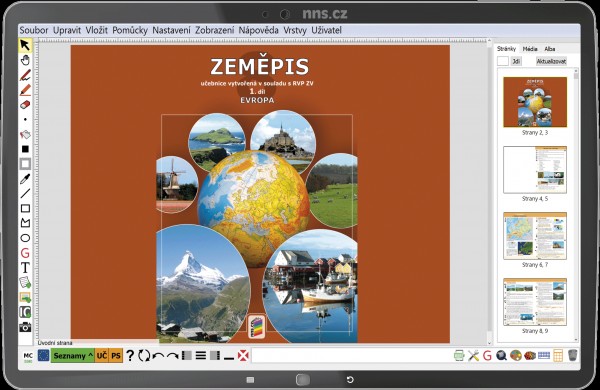Viewport: 600px width, 390px height.
Task: Pick the black fill color swatch
Action: (25, 149)
